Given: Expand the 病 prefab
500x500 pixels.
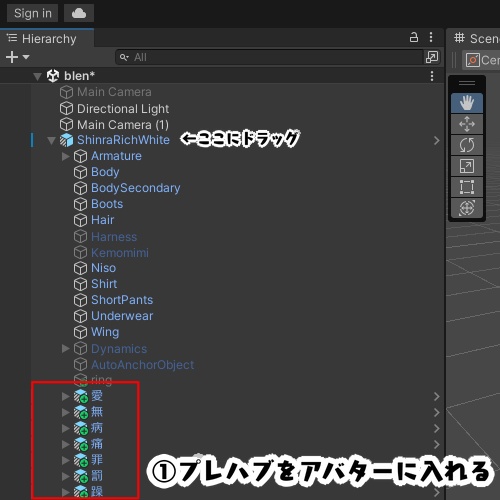Looking at the screenshot, I should [66, 428].
